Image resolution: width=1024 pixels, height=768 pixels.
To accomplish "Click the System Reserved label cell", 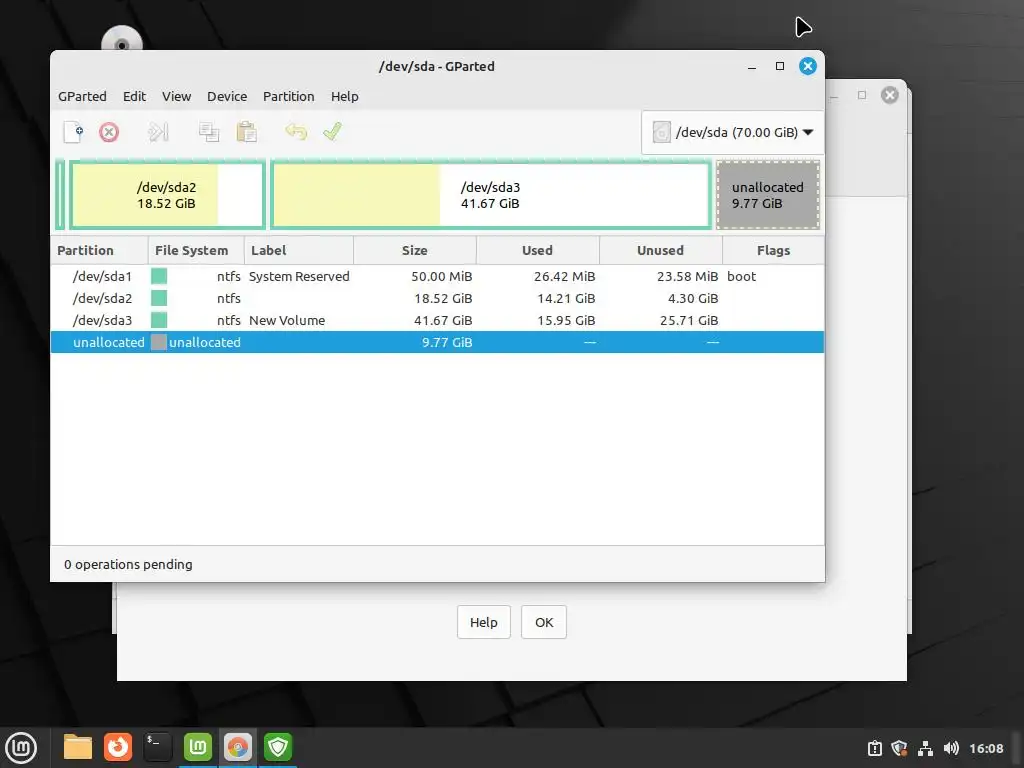I will pyautogui.click(x=299, y=276).
